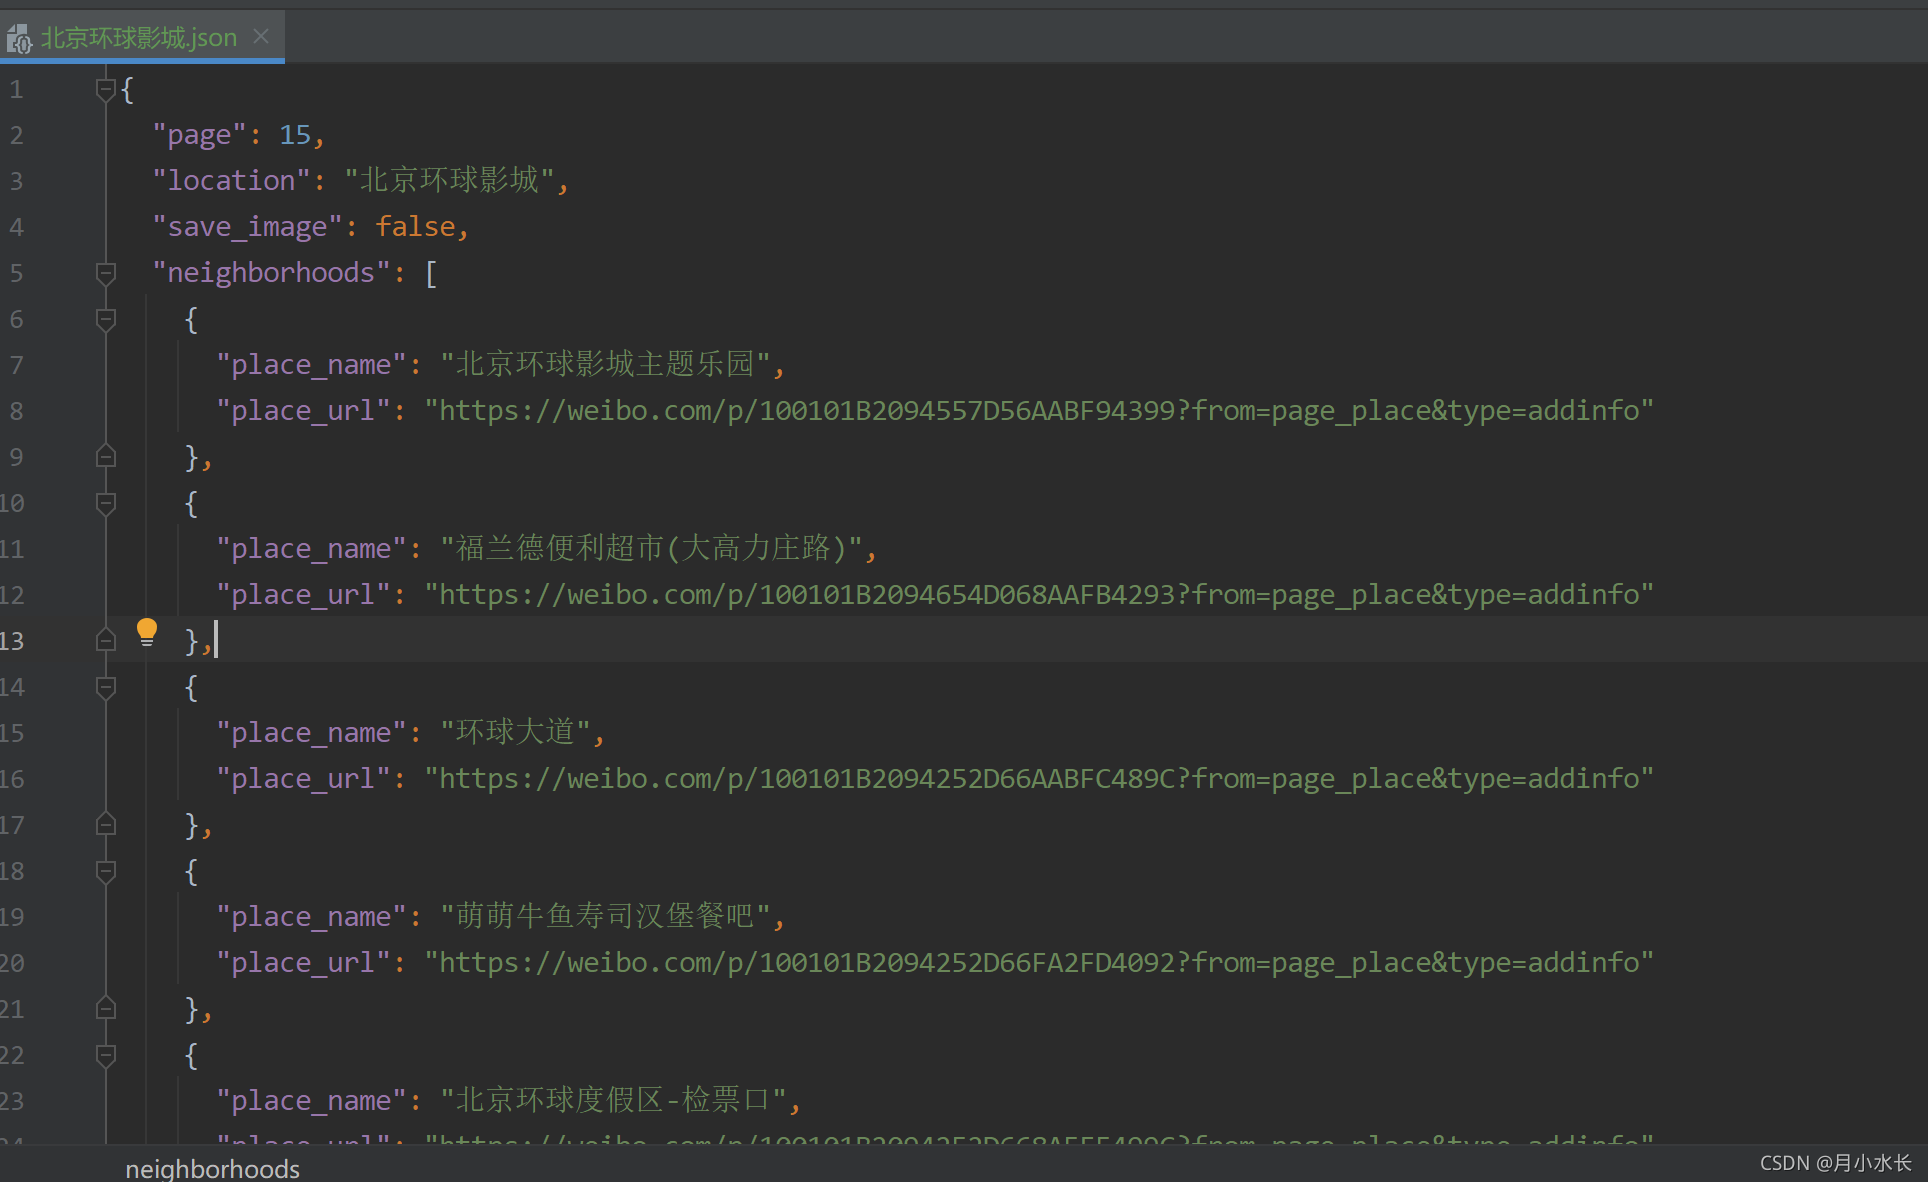The height and width of the screenshot is (1182, 1928).
Task: Fold the object starting on line 18
Action: point(105,871)
